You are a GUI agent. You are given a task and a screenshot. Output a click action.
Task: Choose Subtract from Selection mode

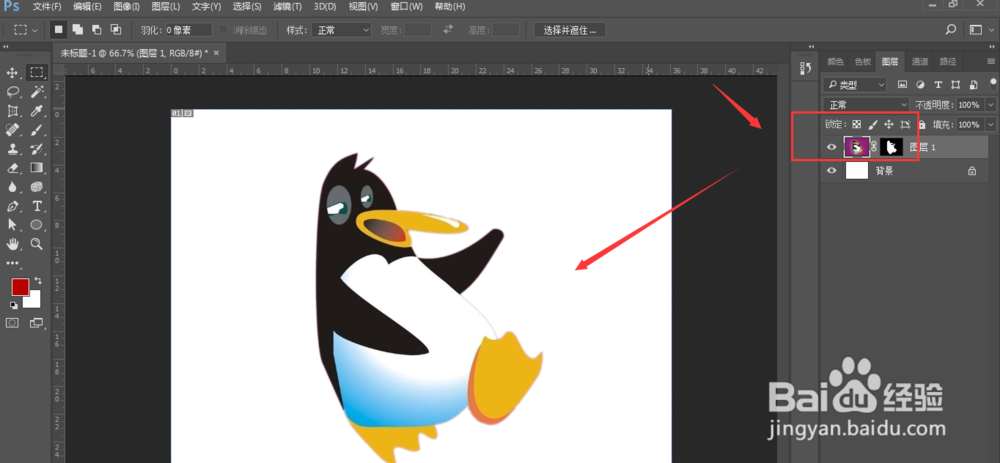96,29
